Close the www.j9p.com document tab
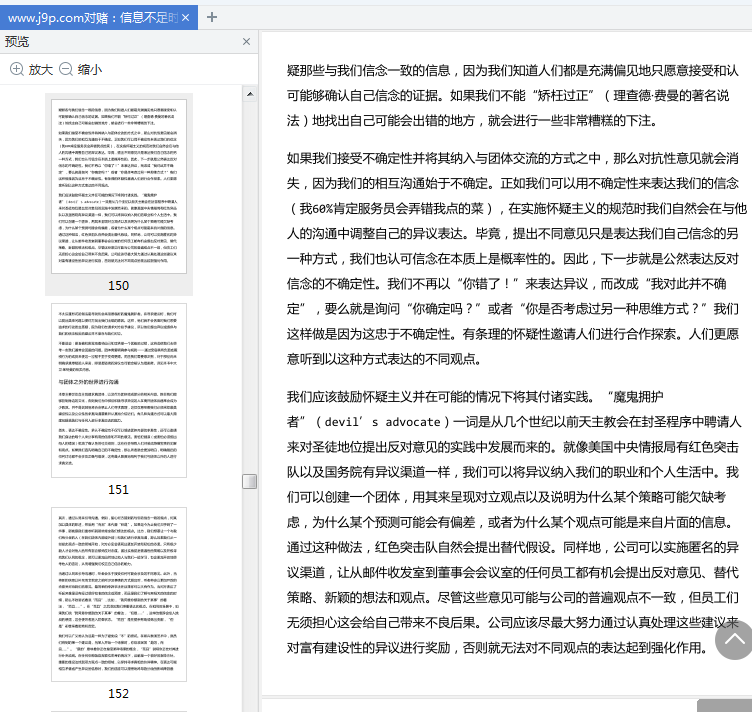Viewport: 752px width, 712px height. (186, 18)
